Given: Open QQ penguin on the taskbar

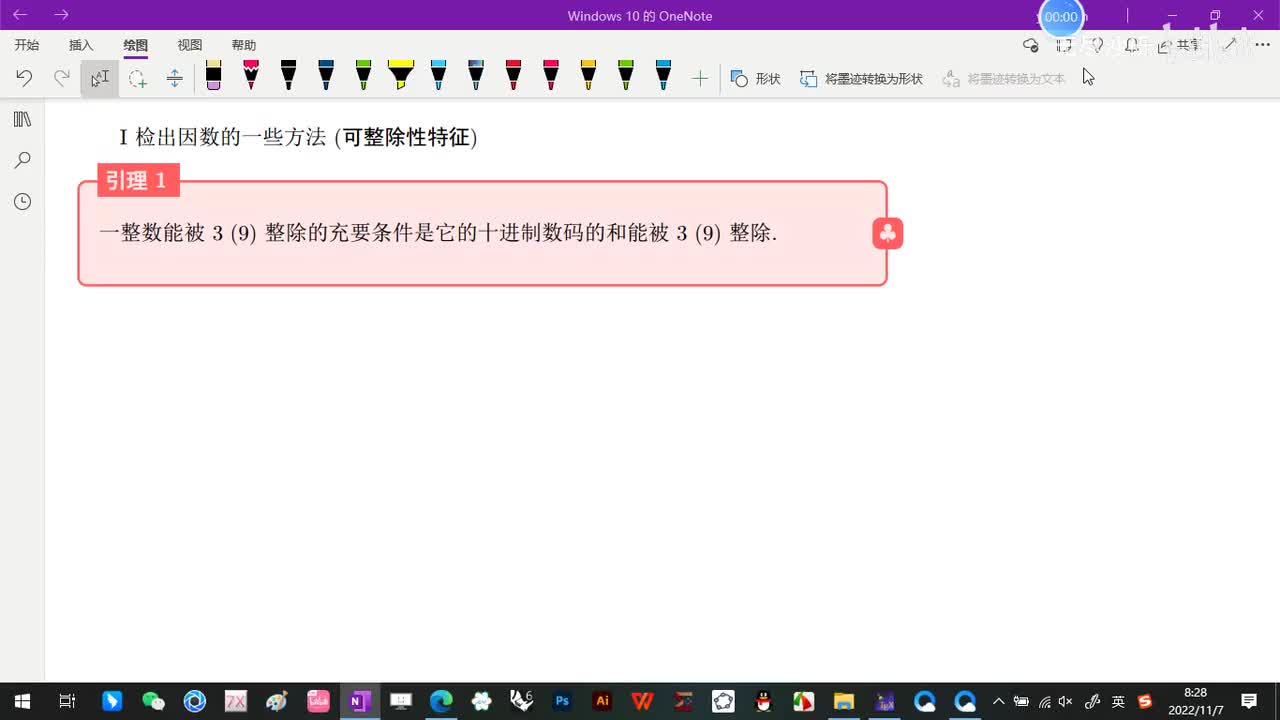Looking at the screenshot, I should click(x=763, y=701).
